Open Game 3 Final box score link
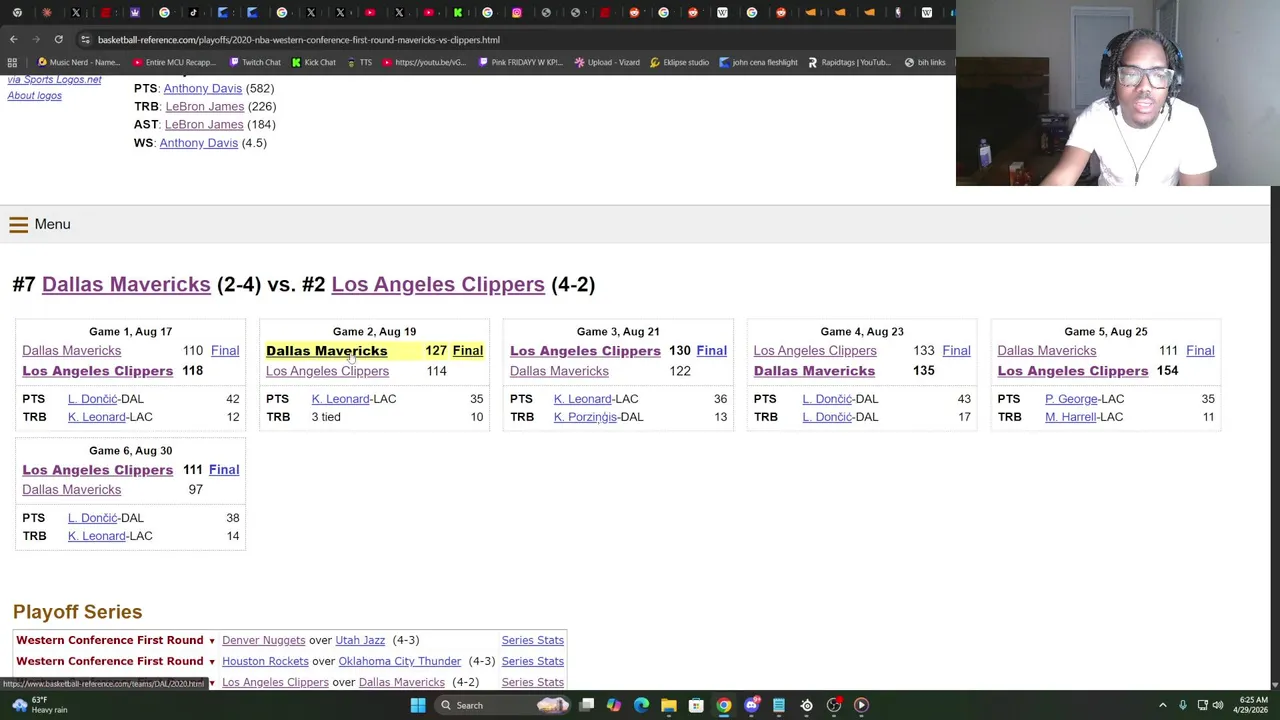 click(711, 351)
